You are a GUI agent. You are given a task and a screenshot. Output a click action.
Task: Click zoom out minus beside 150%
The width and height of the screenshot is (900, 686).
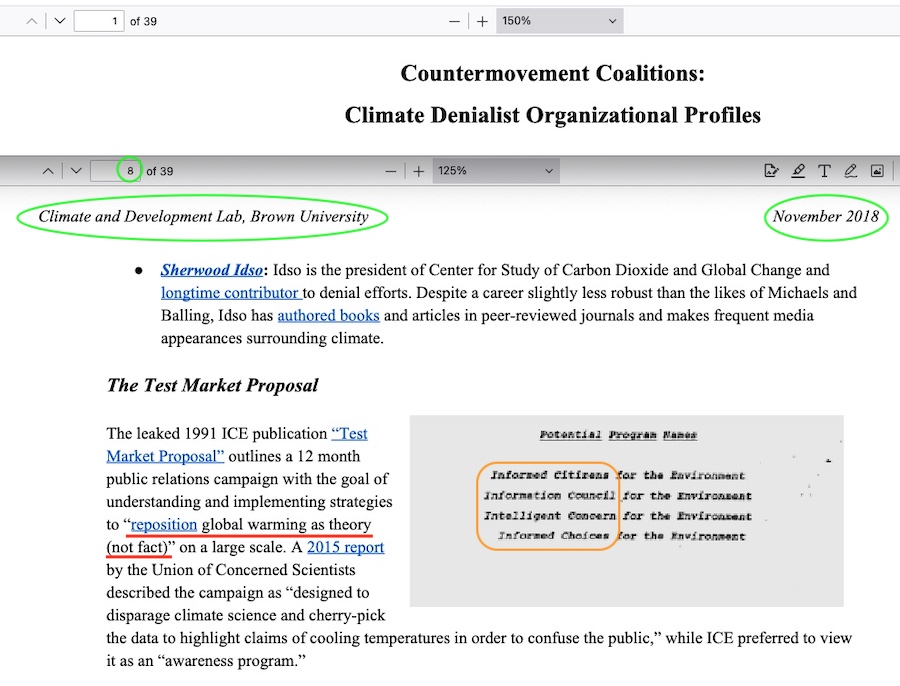click(x=455, y=21)
